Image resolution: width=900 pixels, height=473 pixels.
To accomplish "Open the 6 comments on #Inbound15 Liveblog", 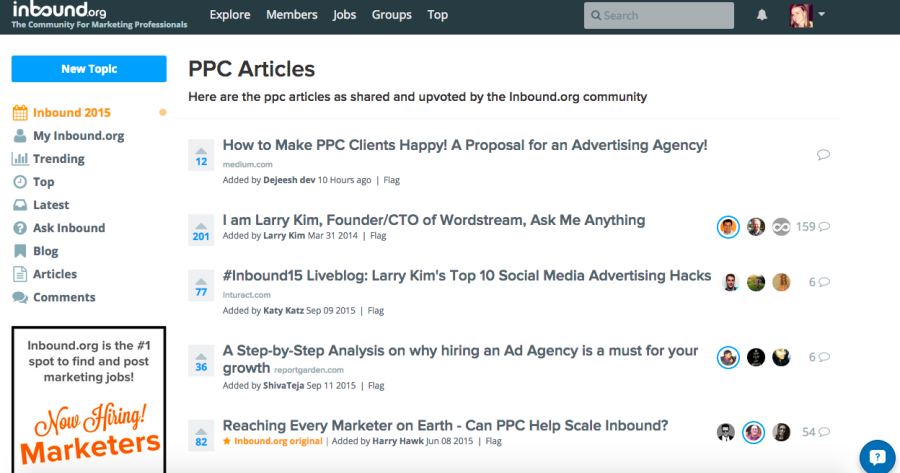I will click(x=819, y=282).
